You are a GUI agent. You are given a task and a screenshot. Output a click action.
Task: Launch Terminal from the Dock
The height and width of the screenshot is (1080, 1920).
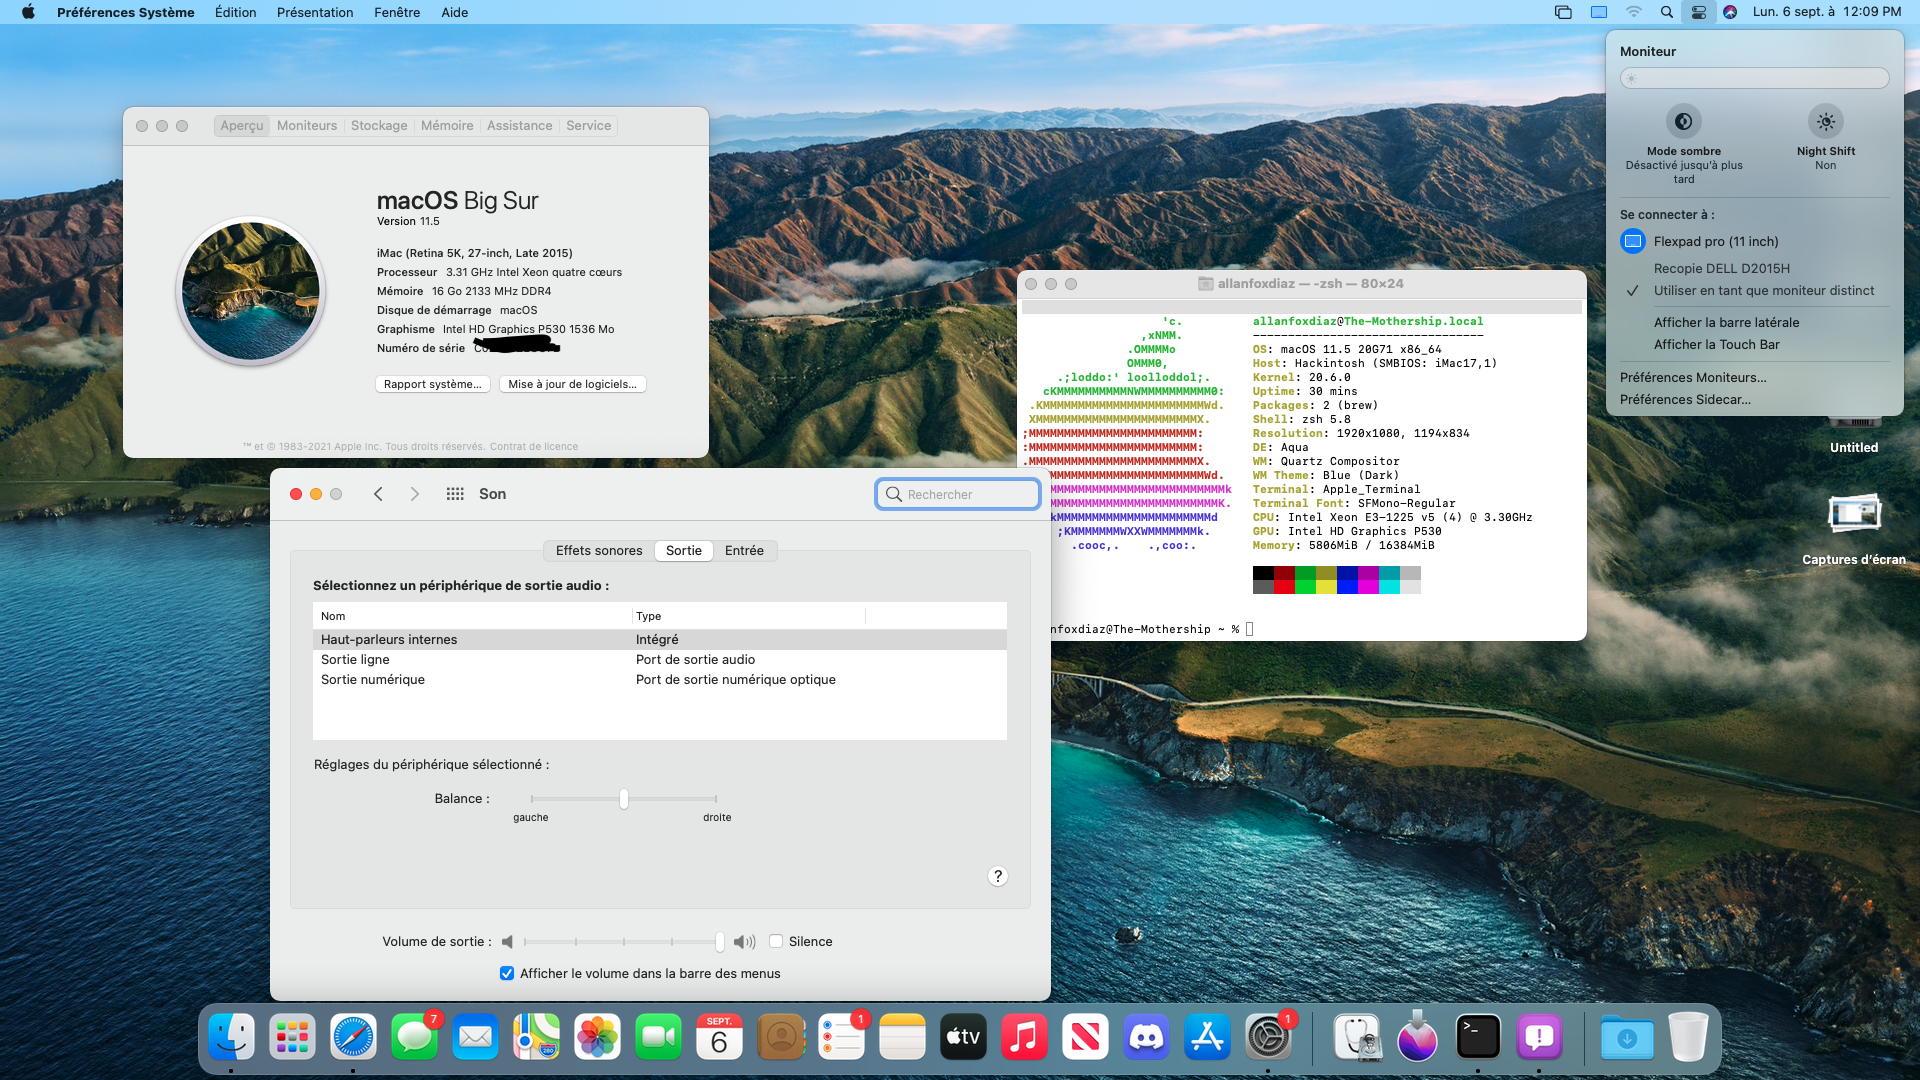[1478, 1037]
